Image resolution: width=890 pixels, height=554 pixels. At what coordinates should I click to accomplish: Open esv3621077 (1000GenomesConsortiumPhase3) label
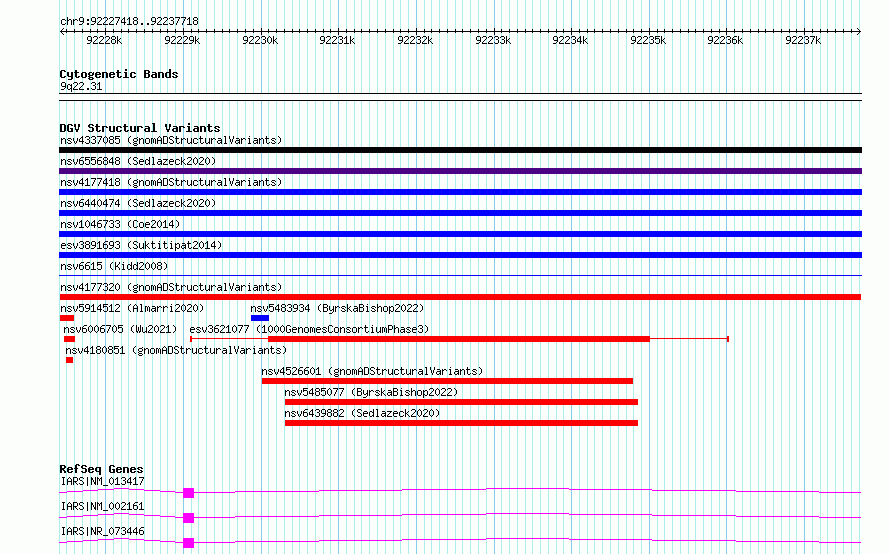tap(309, 329)
